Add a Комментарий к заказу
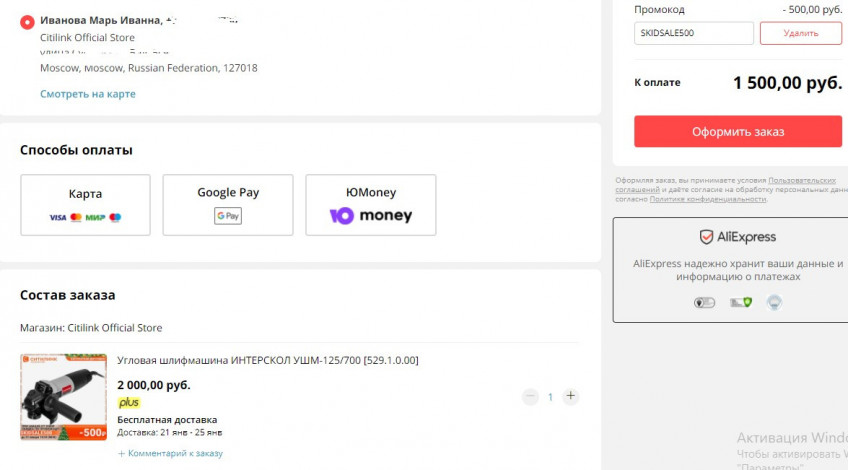This screenshot has width=848, height=470. (174, 453)
